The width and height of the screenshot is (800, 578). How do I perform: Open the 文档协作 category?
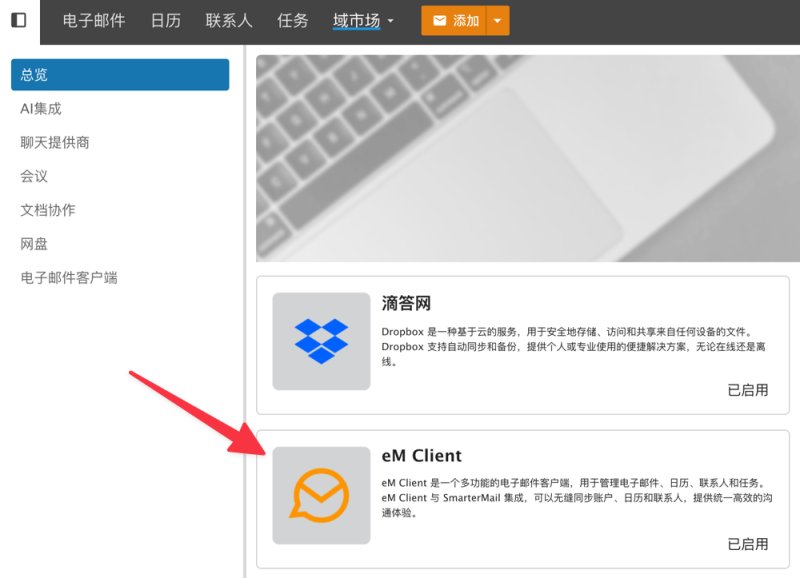point(47,210)
